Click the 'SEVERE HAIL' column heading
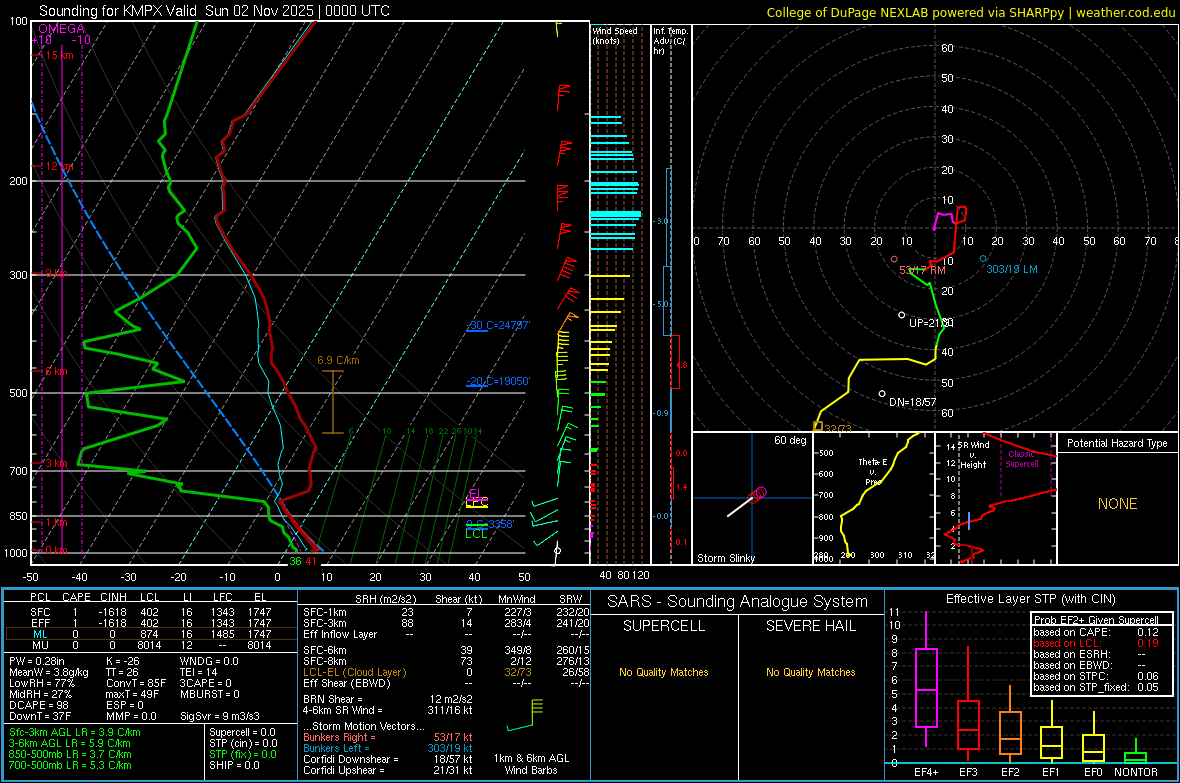Screen dimensions: 1180x783 tap(810, 626)
